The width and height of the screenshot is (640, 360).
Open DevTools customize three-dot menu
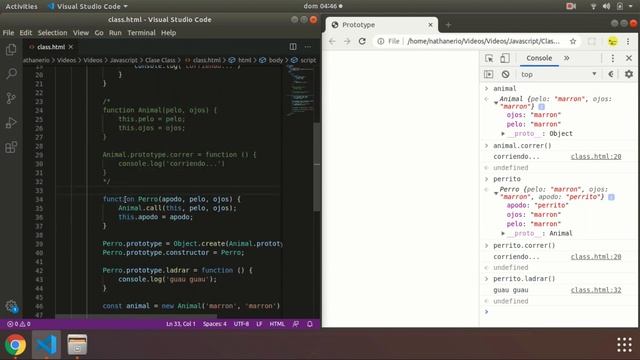coord(613,58)
